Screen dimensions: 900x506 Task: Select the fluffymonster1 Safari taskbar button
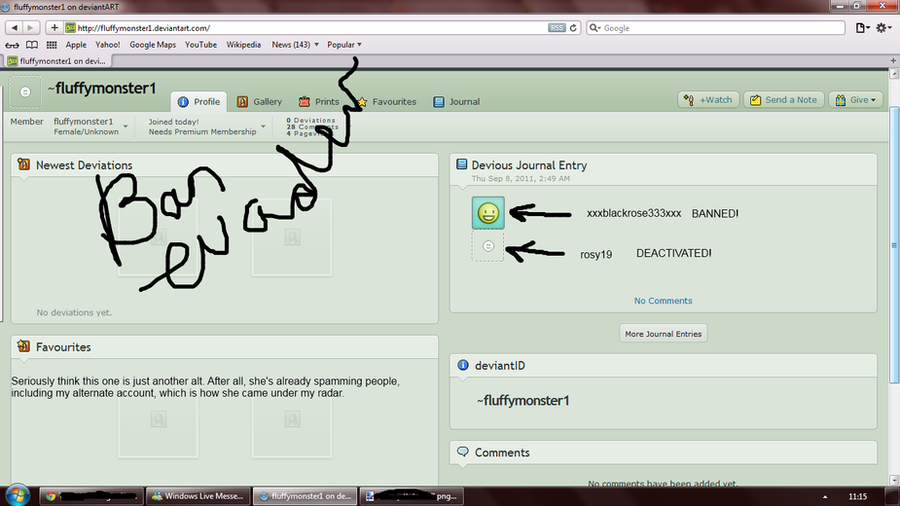pos(305,496)
